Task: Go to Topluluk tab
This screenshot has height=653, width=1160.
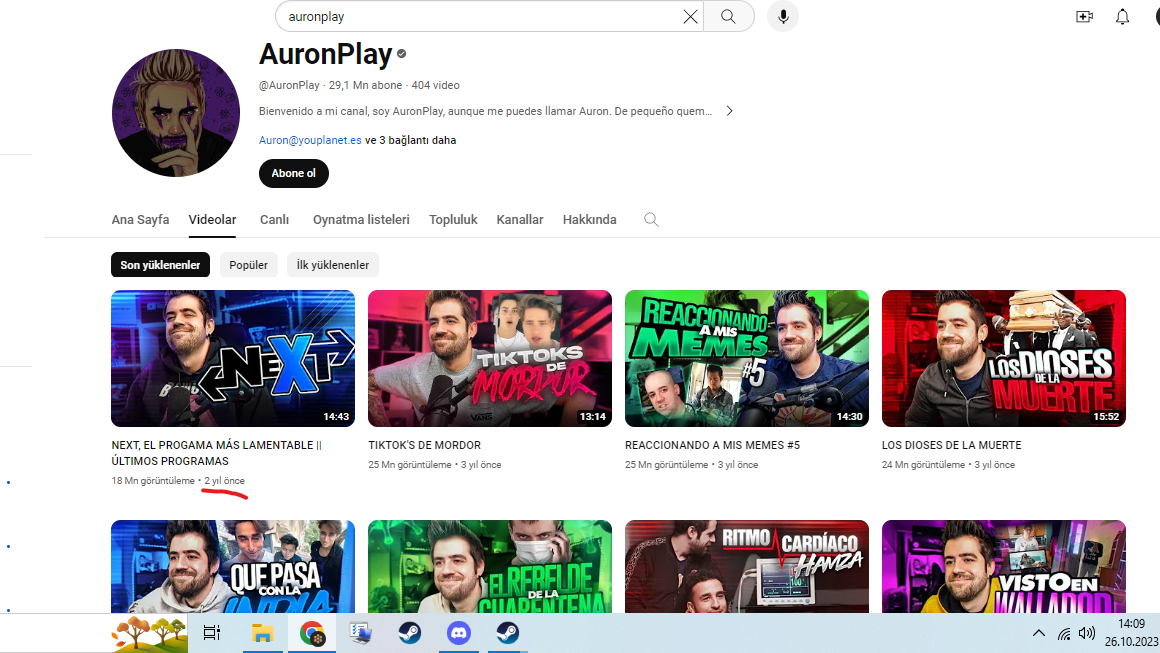Action: [x=453, y=220]
